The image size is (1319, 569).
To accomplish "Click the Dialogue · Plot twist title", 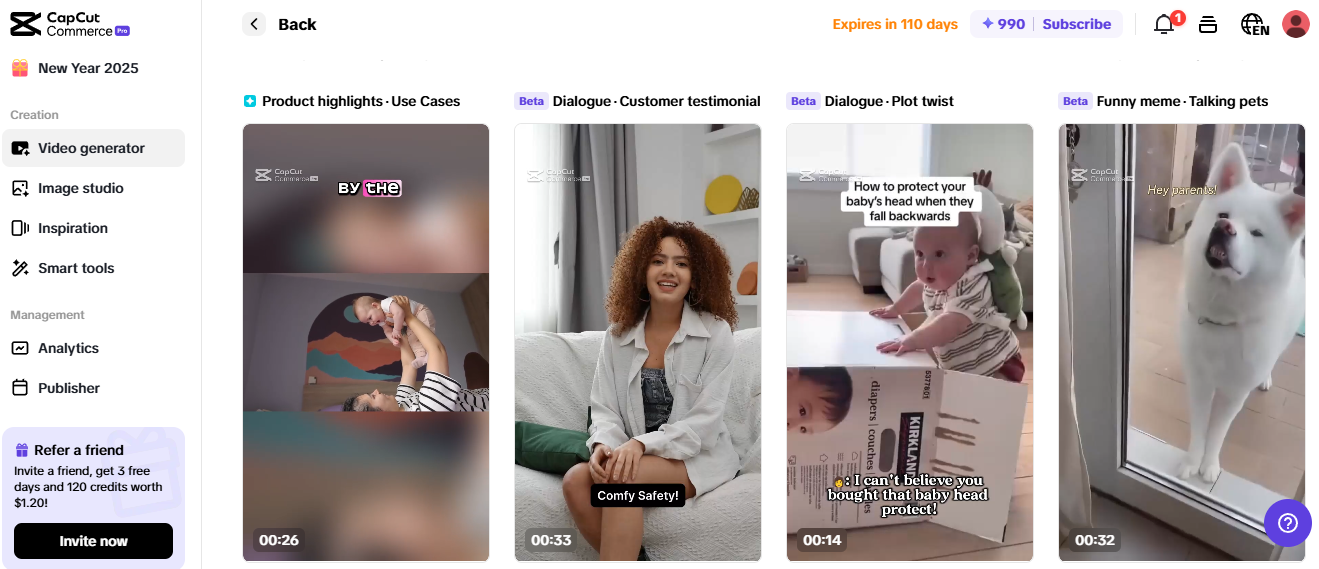I will click(889, 101).
